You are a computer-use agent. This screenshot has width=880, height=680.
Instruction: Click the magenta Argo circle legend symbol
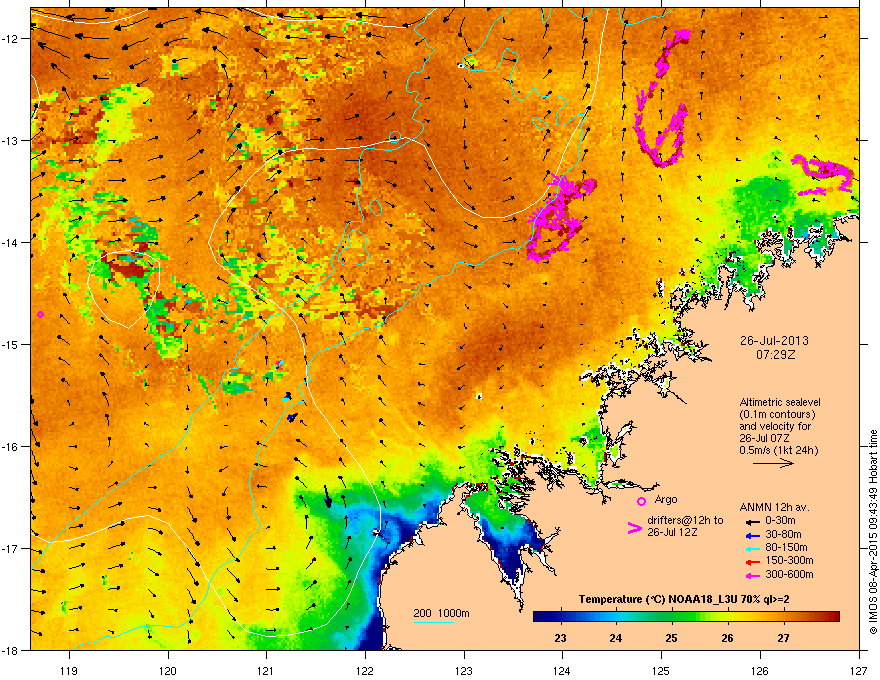pyautogui.click(x=641, y=502)
